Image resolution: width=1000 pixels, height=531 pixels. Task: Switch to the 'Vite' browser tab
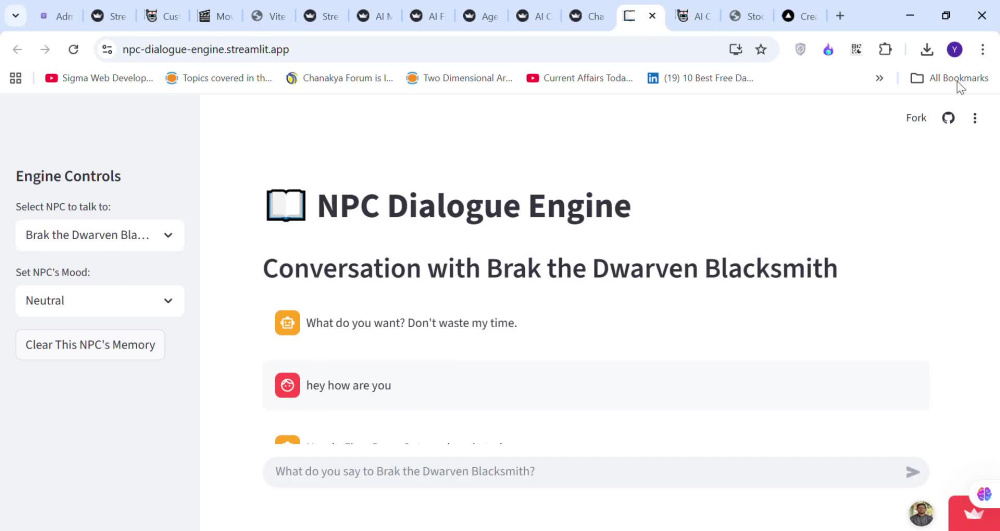tap(269, 16)
